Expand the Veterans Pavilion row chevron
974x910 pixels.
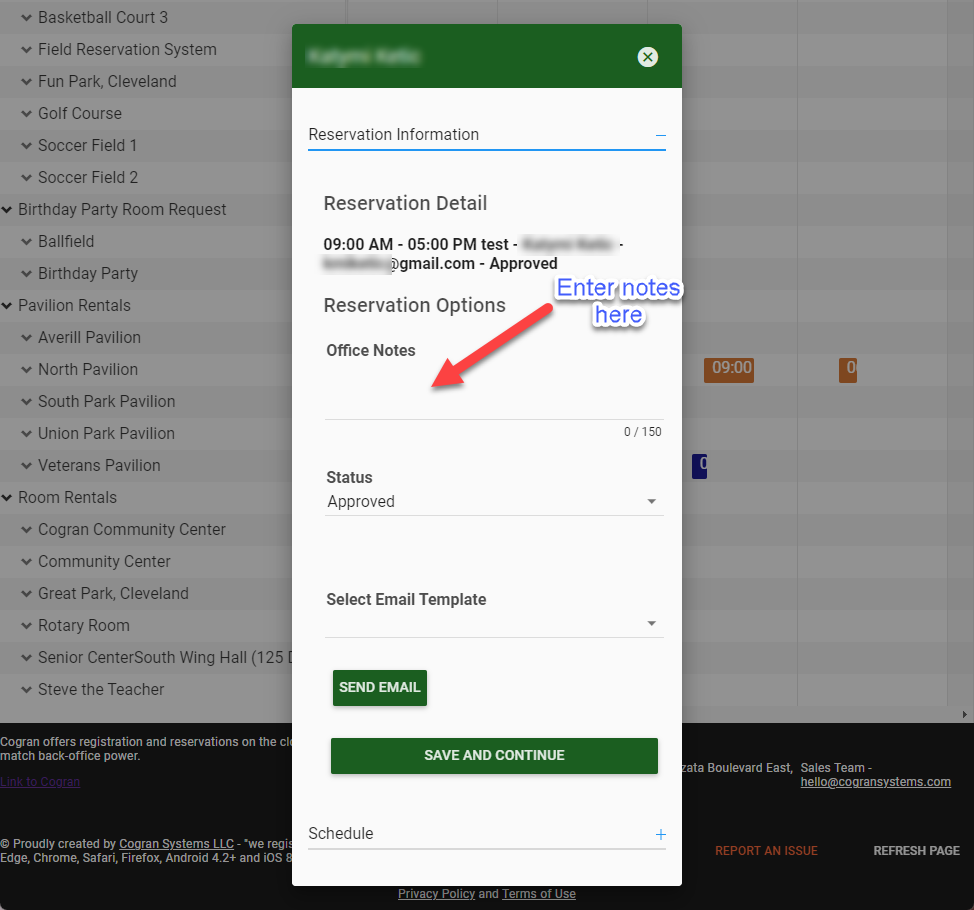(x=27, y=466)
